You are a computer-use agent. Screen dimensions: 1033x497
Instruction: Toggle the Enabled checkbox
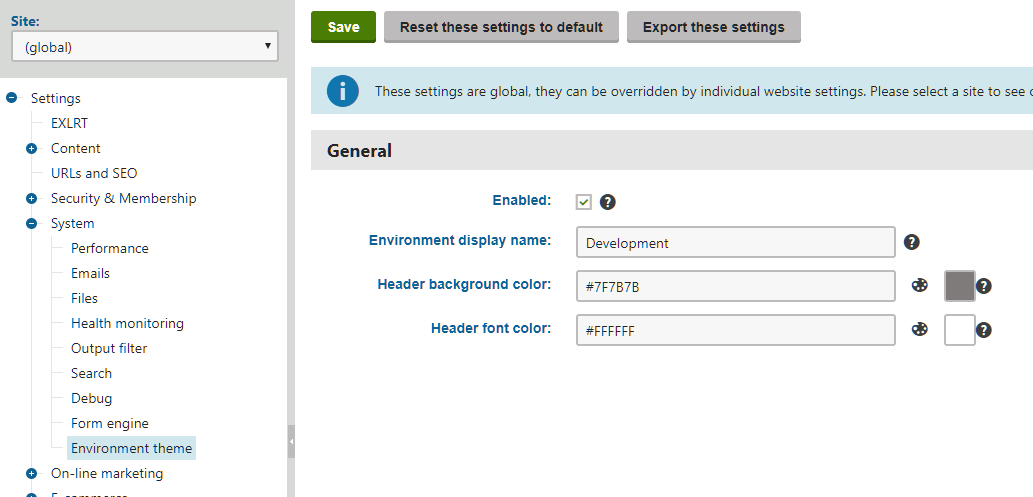point(584,202)
